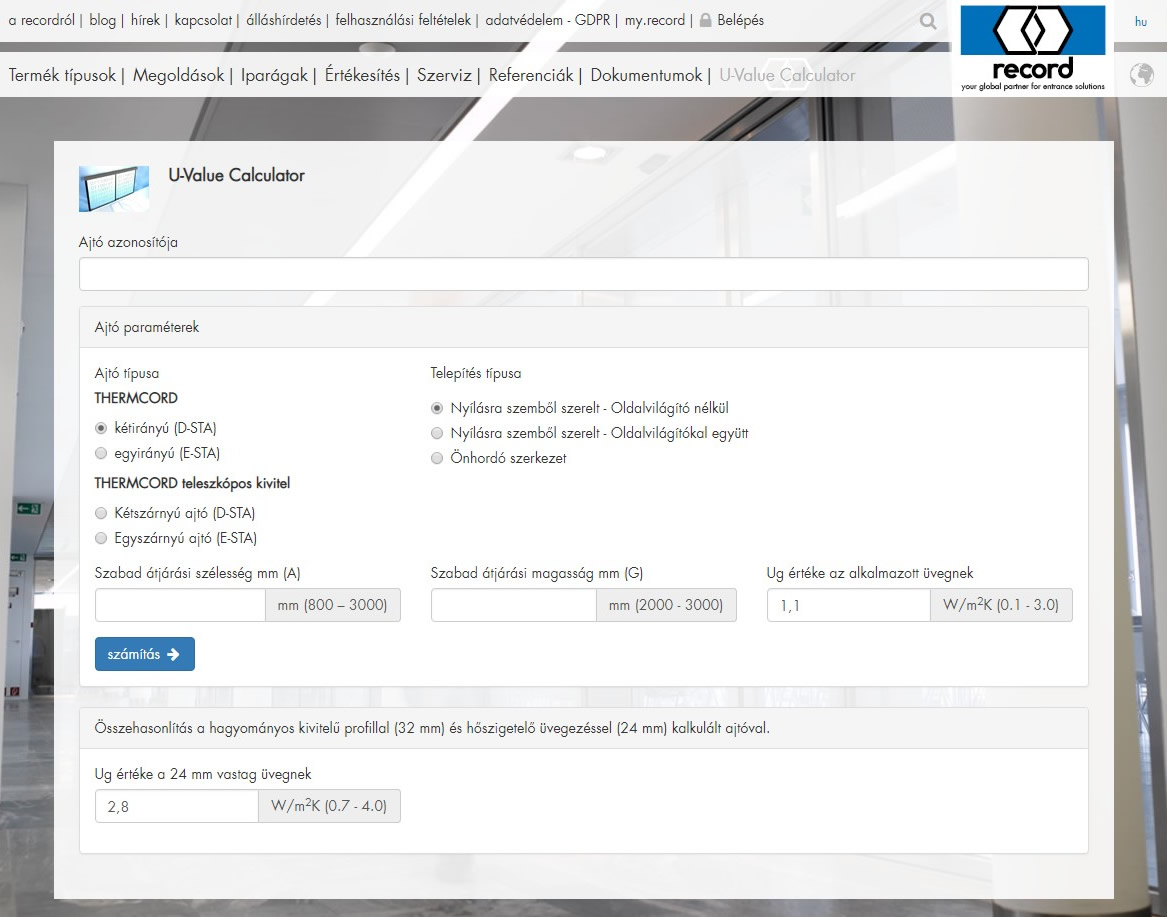Image resolution: width=1167 pixels, height=917 pixels.
Task: Open the adatvédelem - GDPR link
Action: (x=548, y=20)
